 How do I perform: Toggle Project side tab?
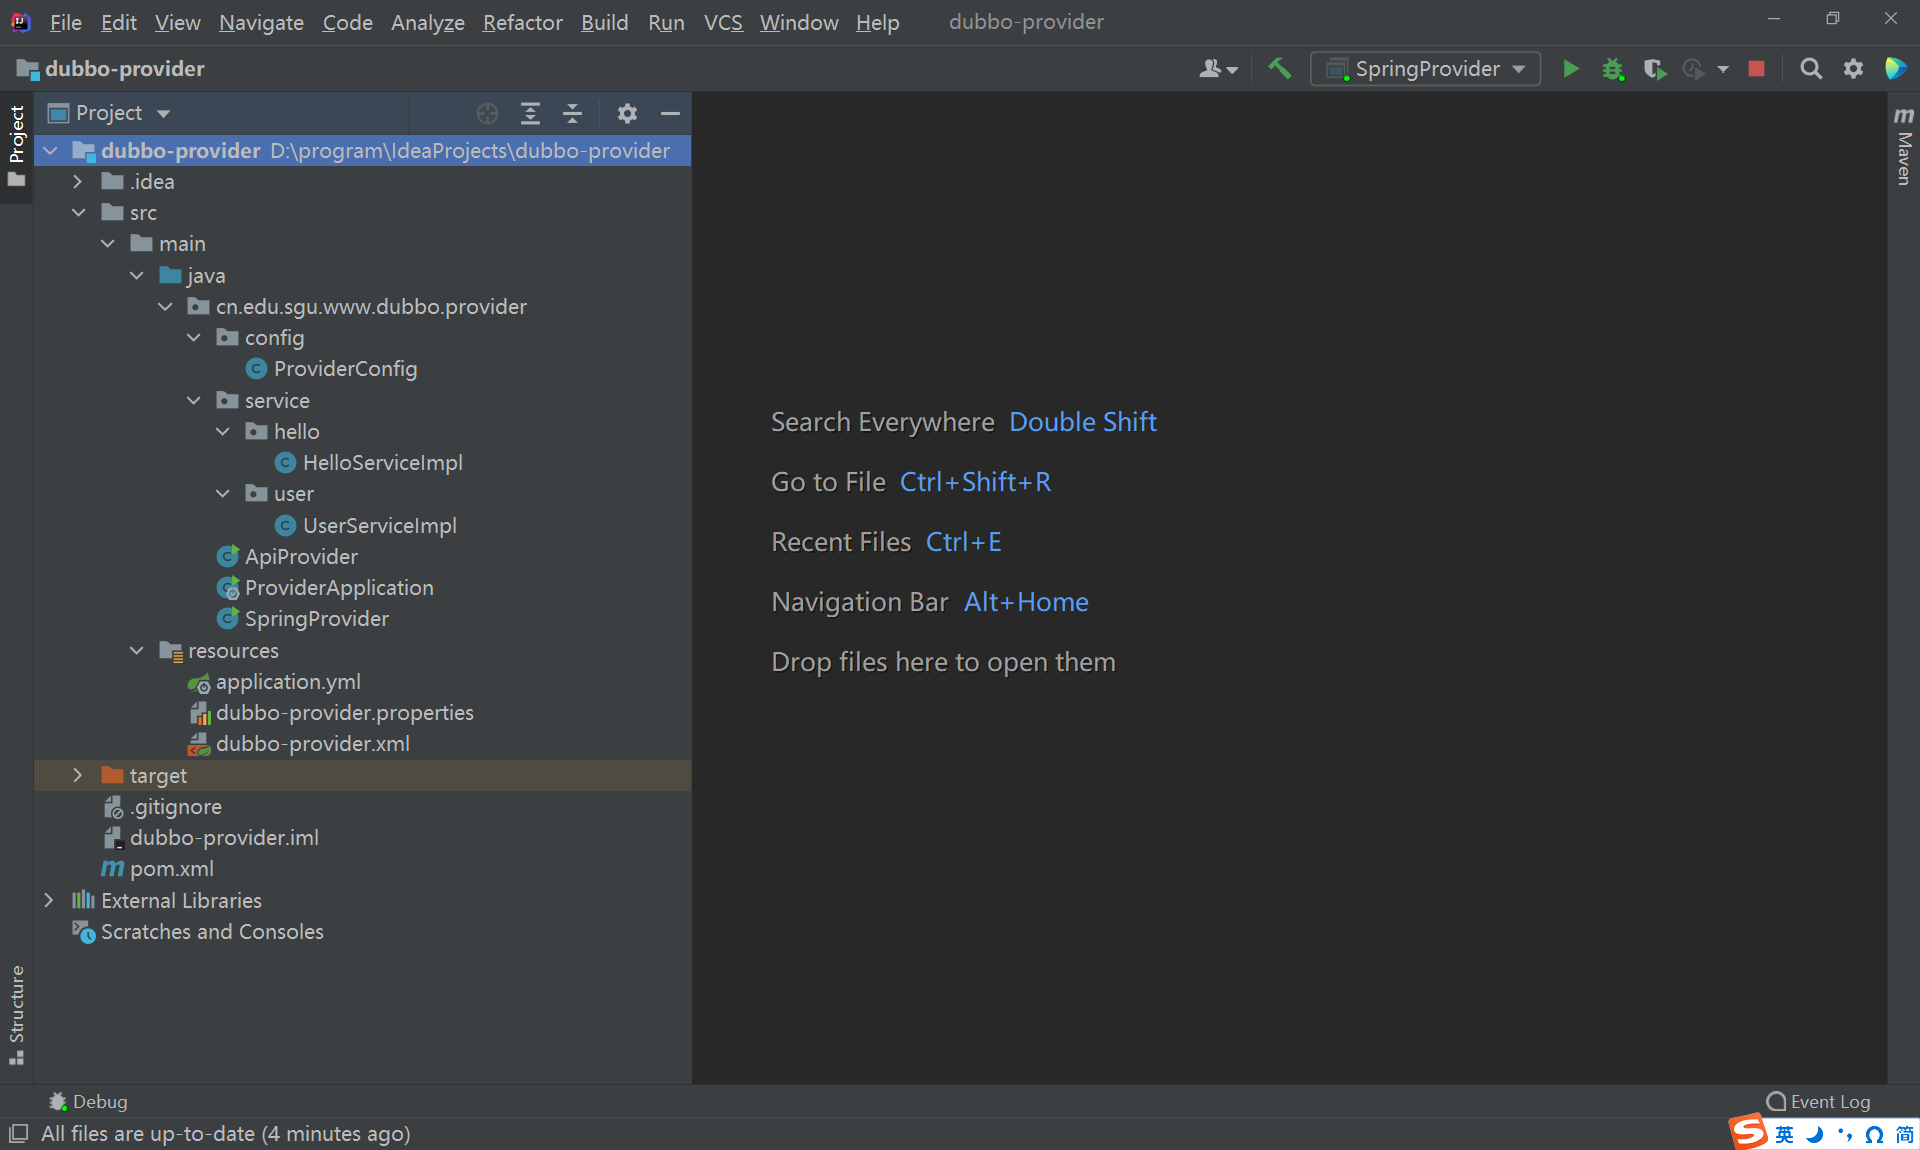pyautogui.click(x=16, y=146)
